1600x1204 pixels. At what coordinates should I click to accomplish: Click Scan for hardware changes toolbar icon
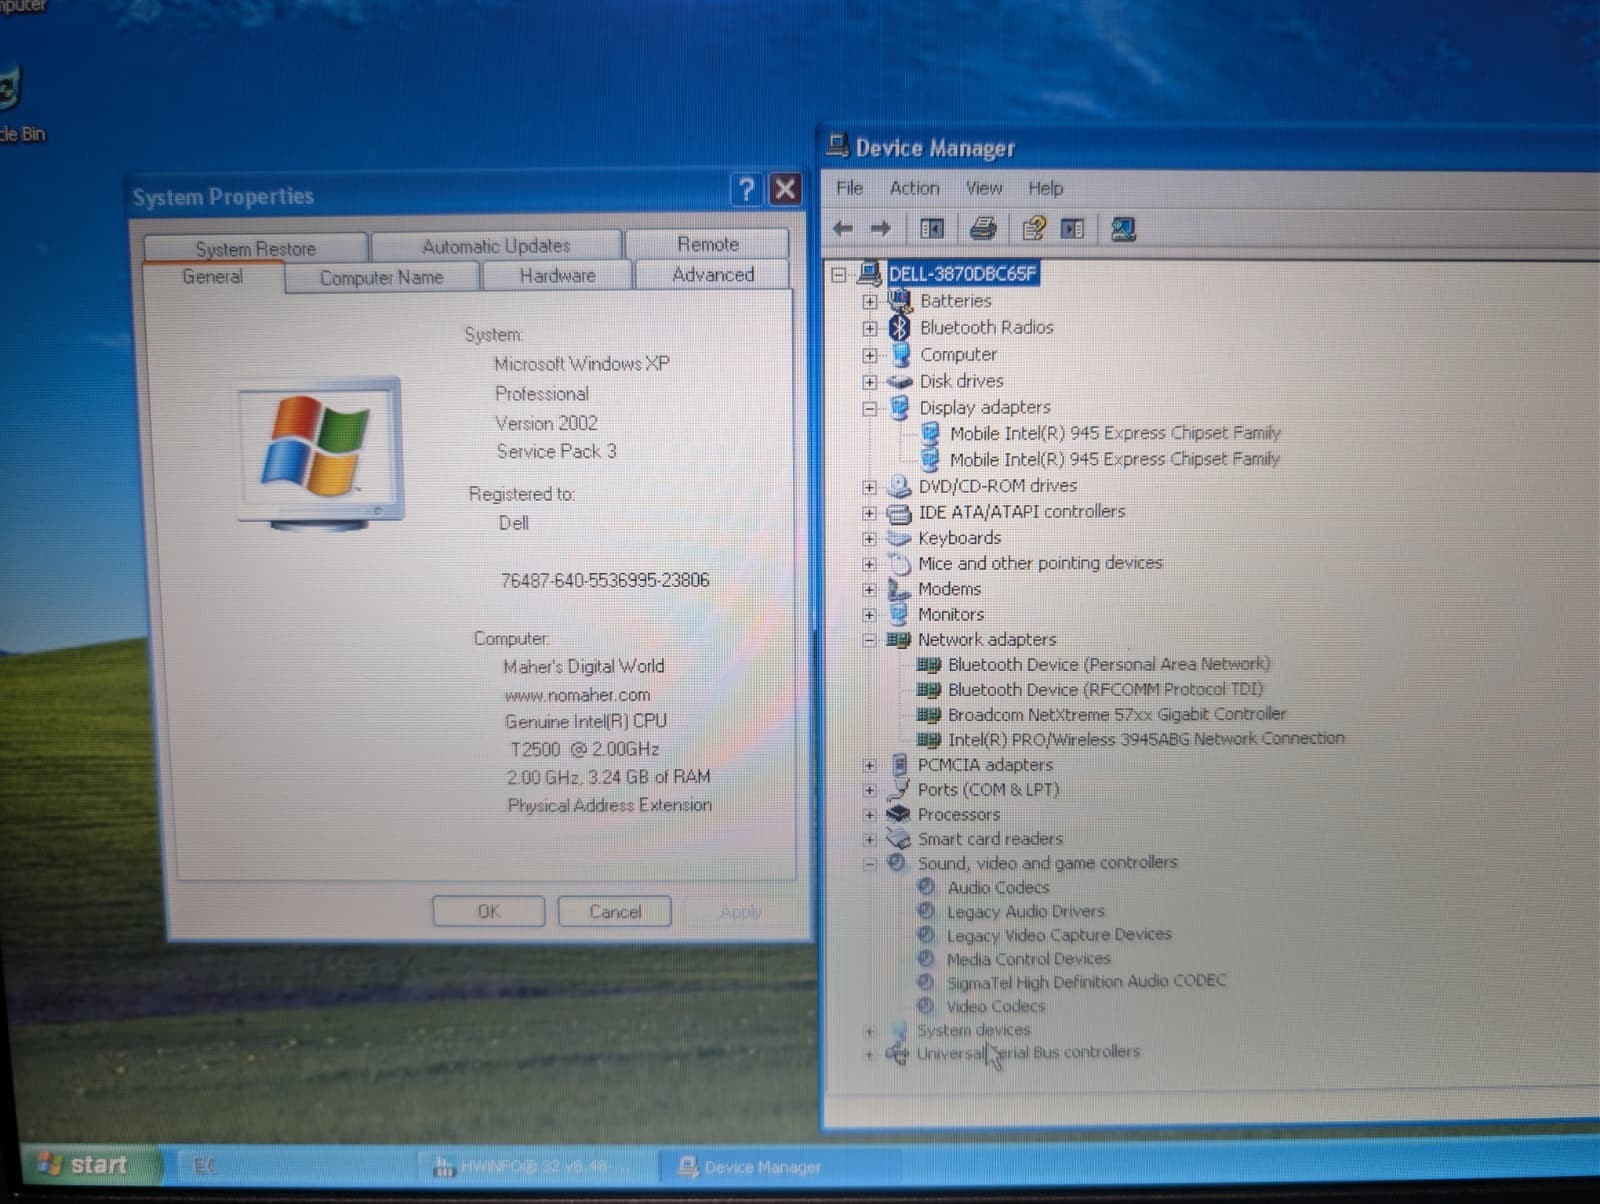[1123, 229]
